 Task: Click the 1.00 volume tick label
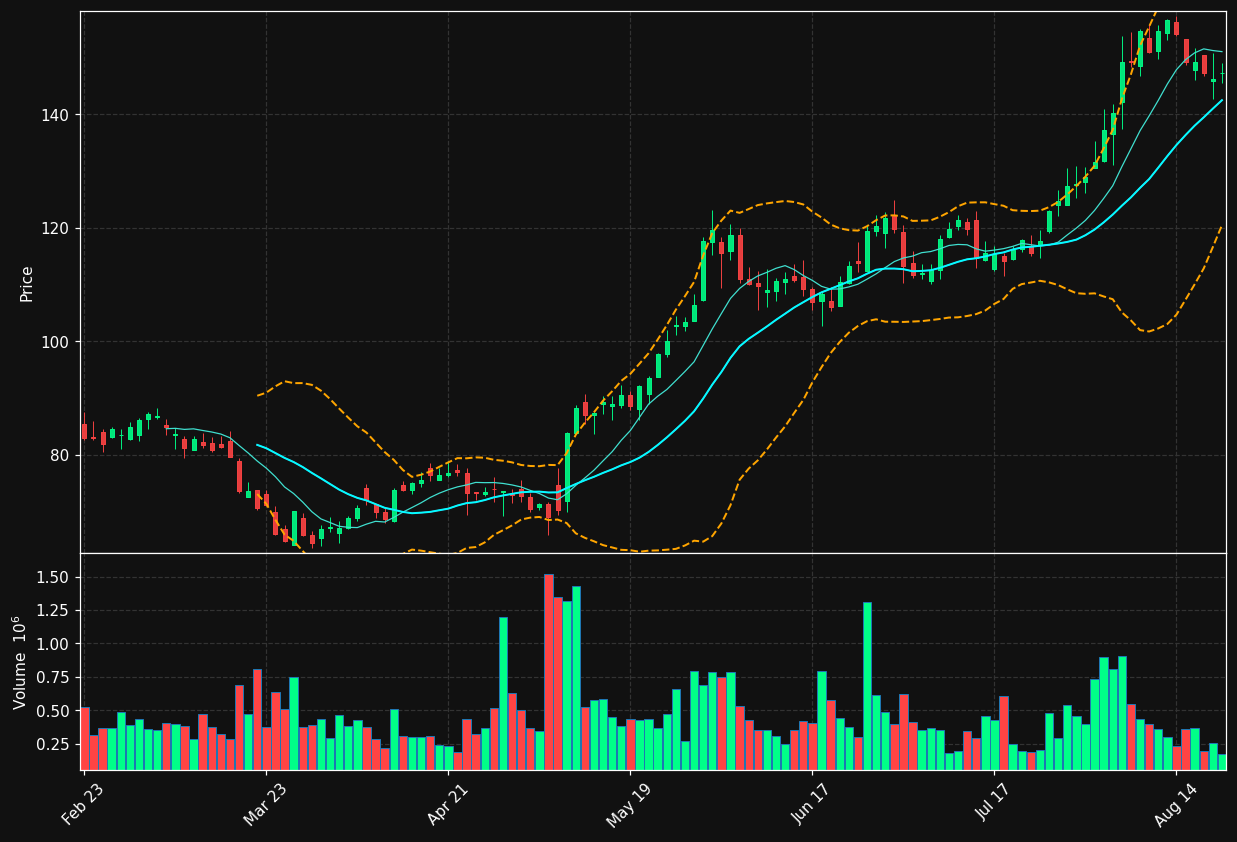[x=55, y=644]
